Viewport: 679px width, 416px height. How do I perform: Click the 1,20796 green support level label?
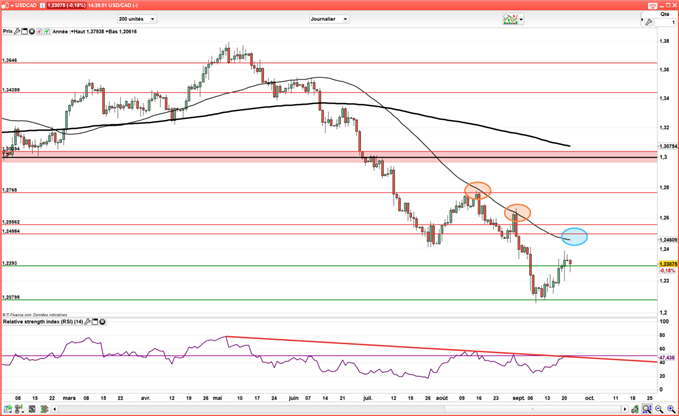[x=11, y=297]
